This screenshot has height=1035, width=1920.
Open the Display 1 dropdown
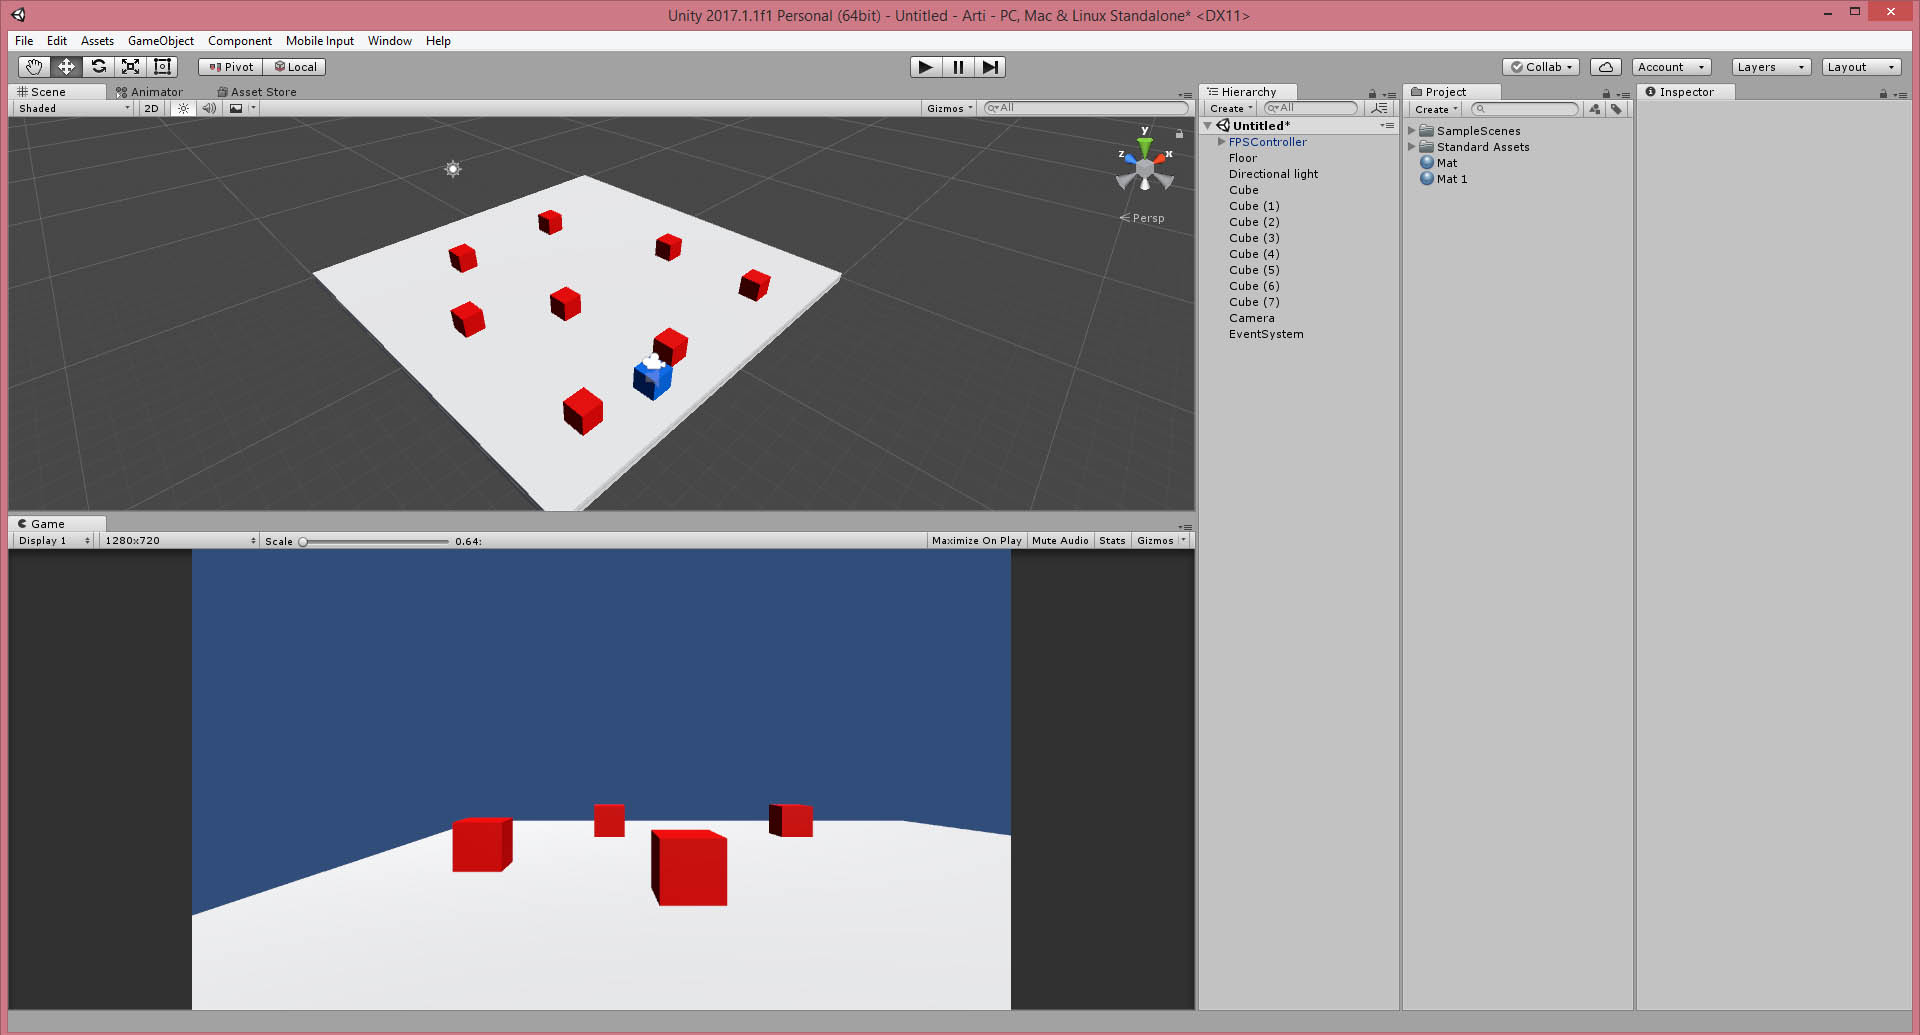coord(54,541)
